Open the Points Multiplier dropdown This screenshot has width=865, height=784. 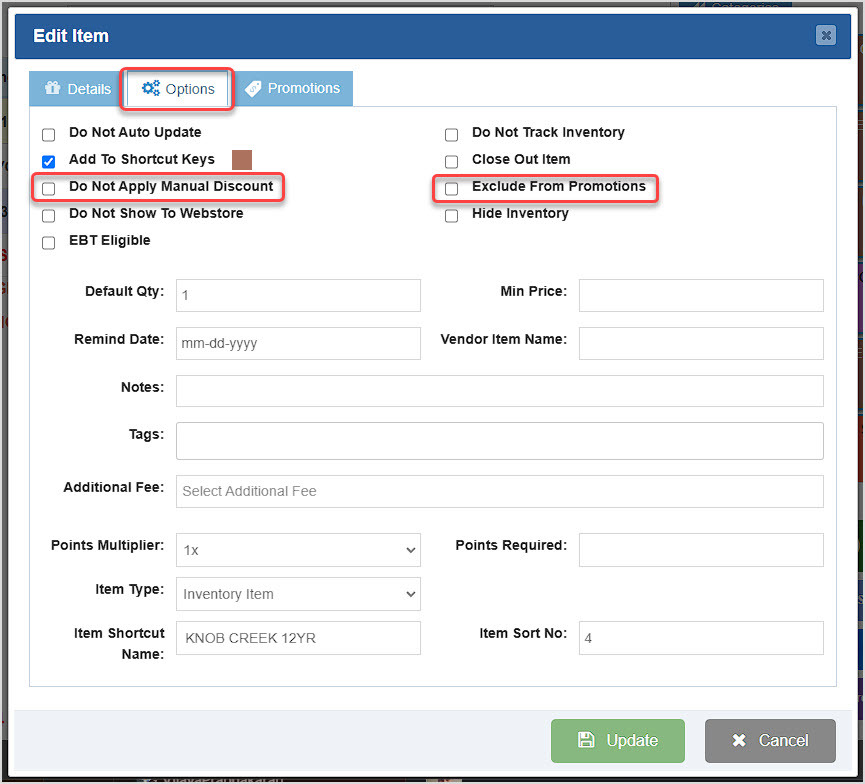pyautogui.click(x=298, y=550)
